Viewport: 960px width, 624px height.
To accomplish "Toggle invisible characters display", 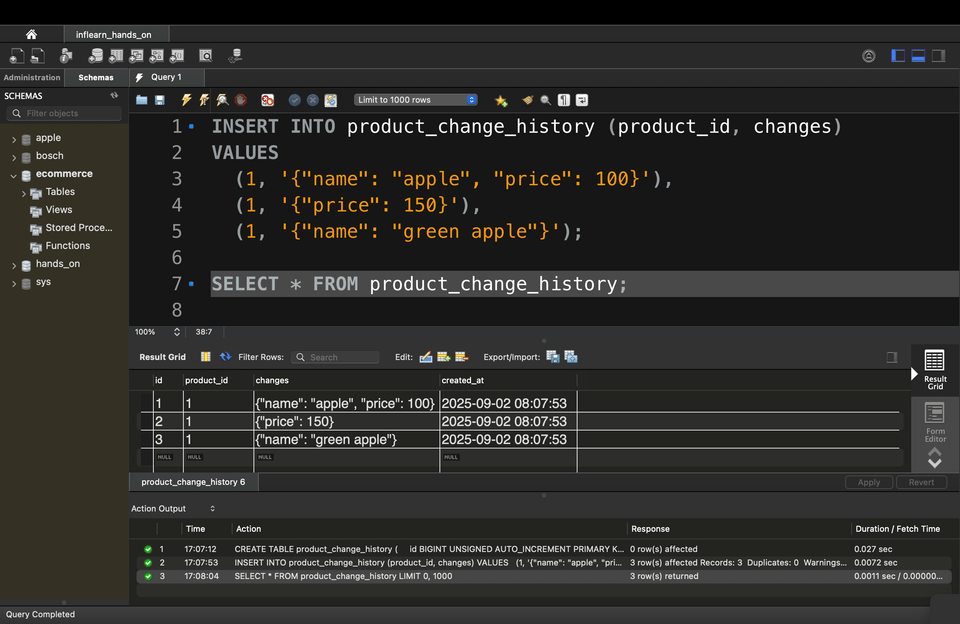I will pos(564,100).
